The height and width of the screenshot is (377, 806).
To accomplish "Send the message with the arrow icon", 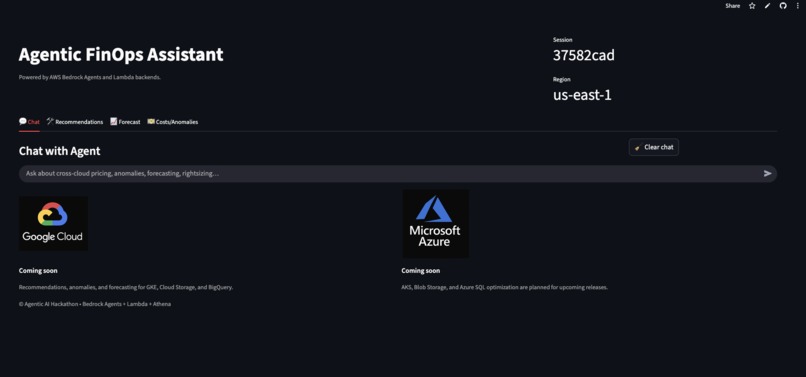I will coord(767,174).
